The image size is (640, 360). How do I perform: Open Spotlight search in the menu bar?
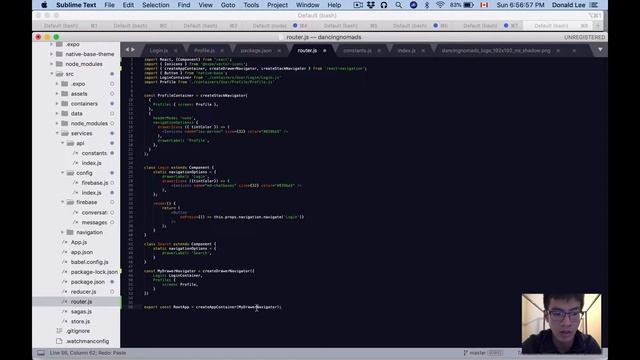pyautogui.click(x=398, y=5)
